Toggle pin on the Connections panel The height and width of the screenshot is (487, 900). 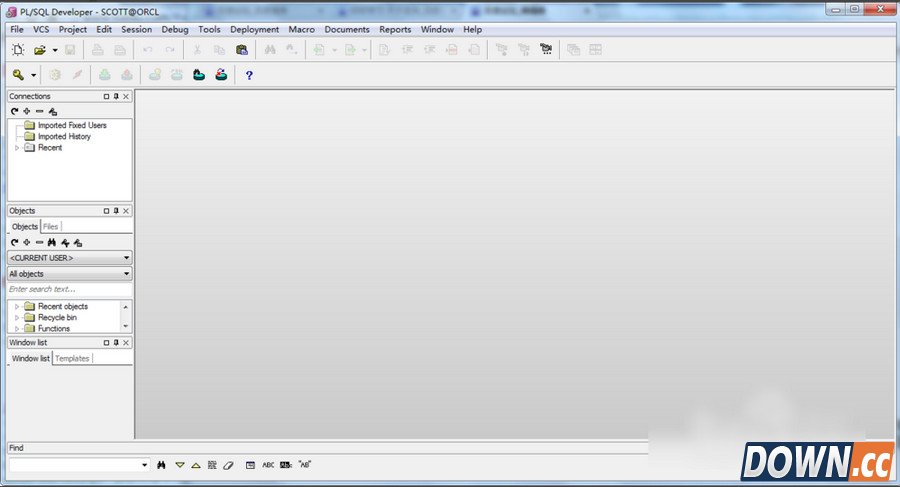point(116,97)
